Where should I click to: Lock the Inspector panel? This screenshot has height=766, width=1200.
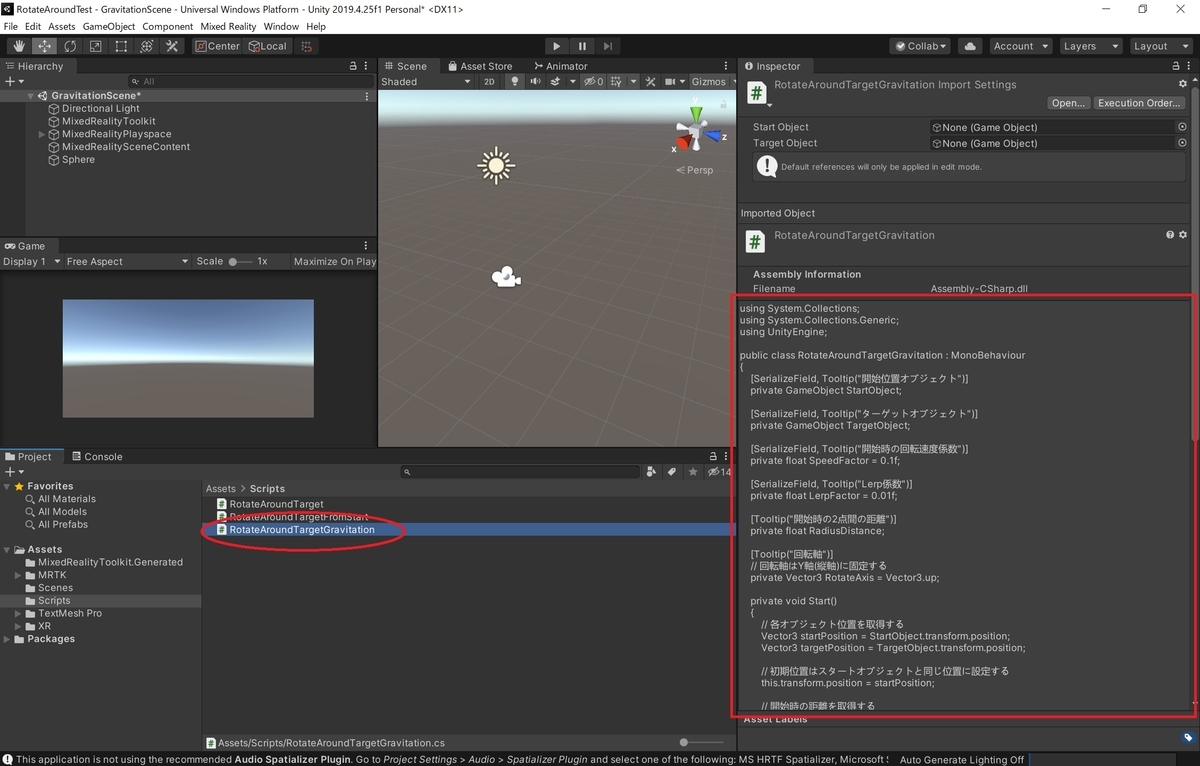click(x=1174, y=66)
